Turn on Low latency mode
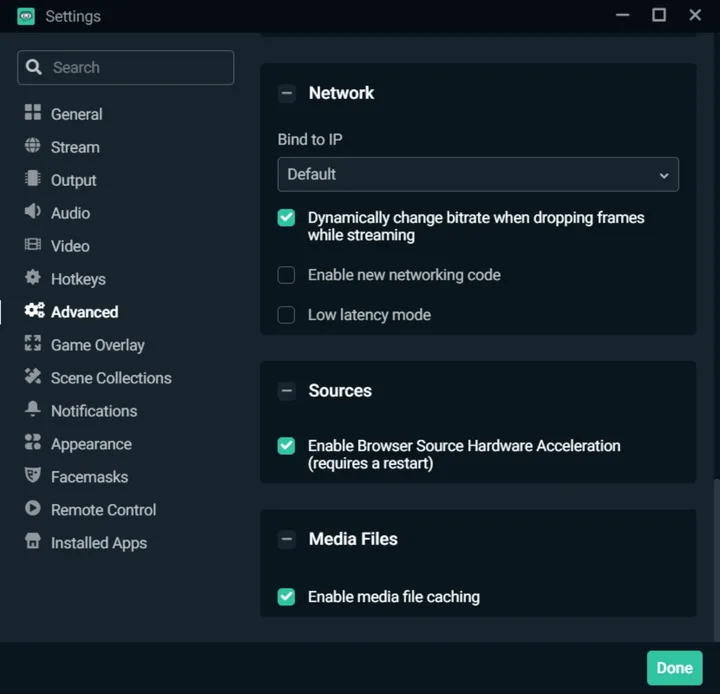Screen dimensions: 720x694 [x=286, y=315]
